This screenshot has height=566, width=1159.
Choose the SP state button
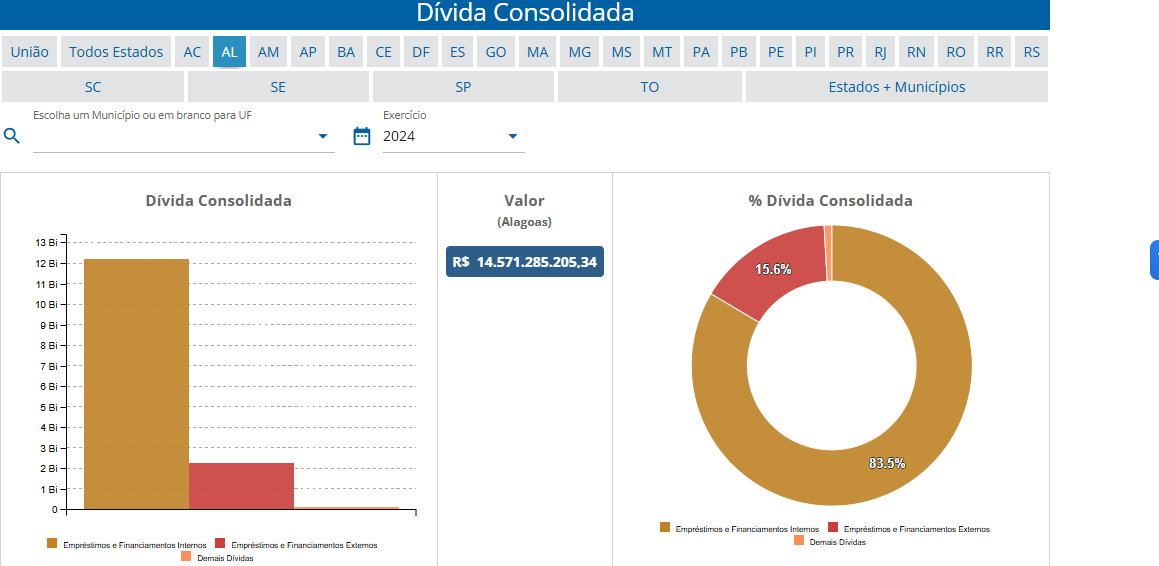pyautogui.click(x=463, y=87)
